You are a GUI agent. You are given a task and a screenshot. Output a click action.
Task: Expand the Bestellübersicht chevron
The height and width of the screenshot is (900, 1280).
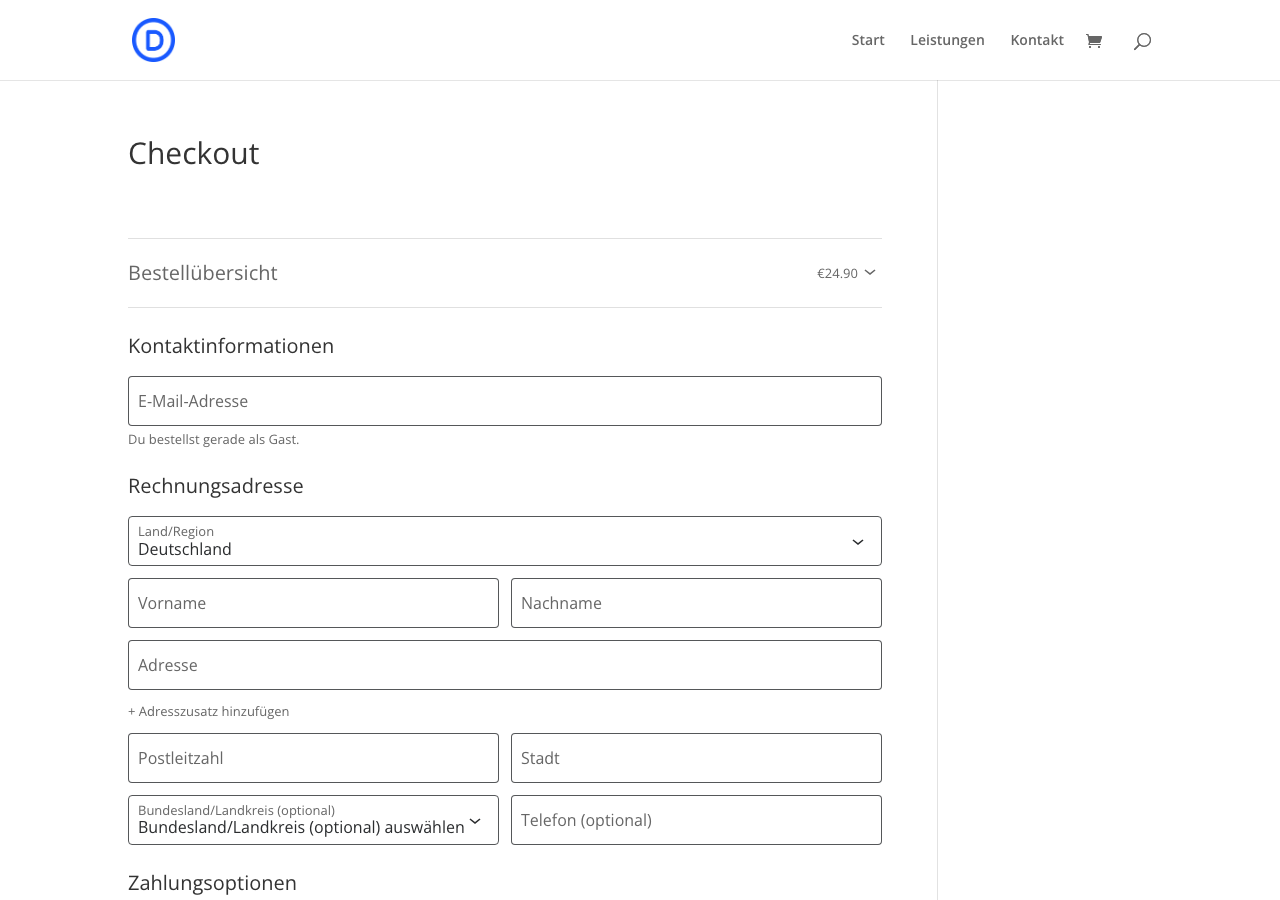tap(870, 272)
